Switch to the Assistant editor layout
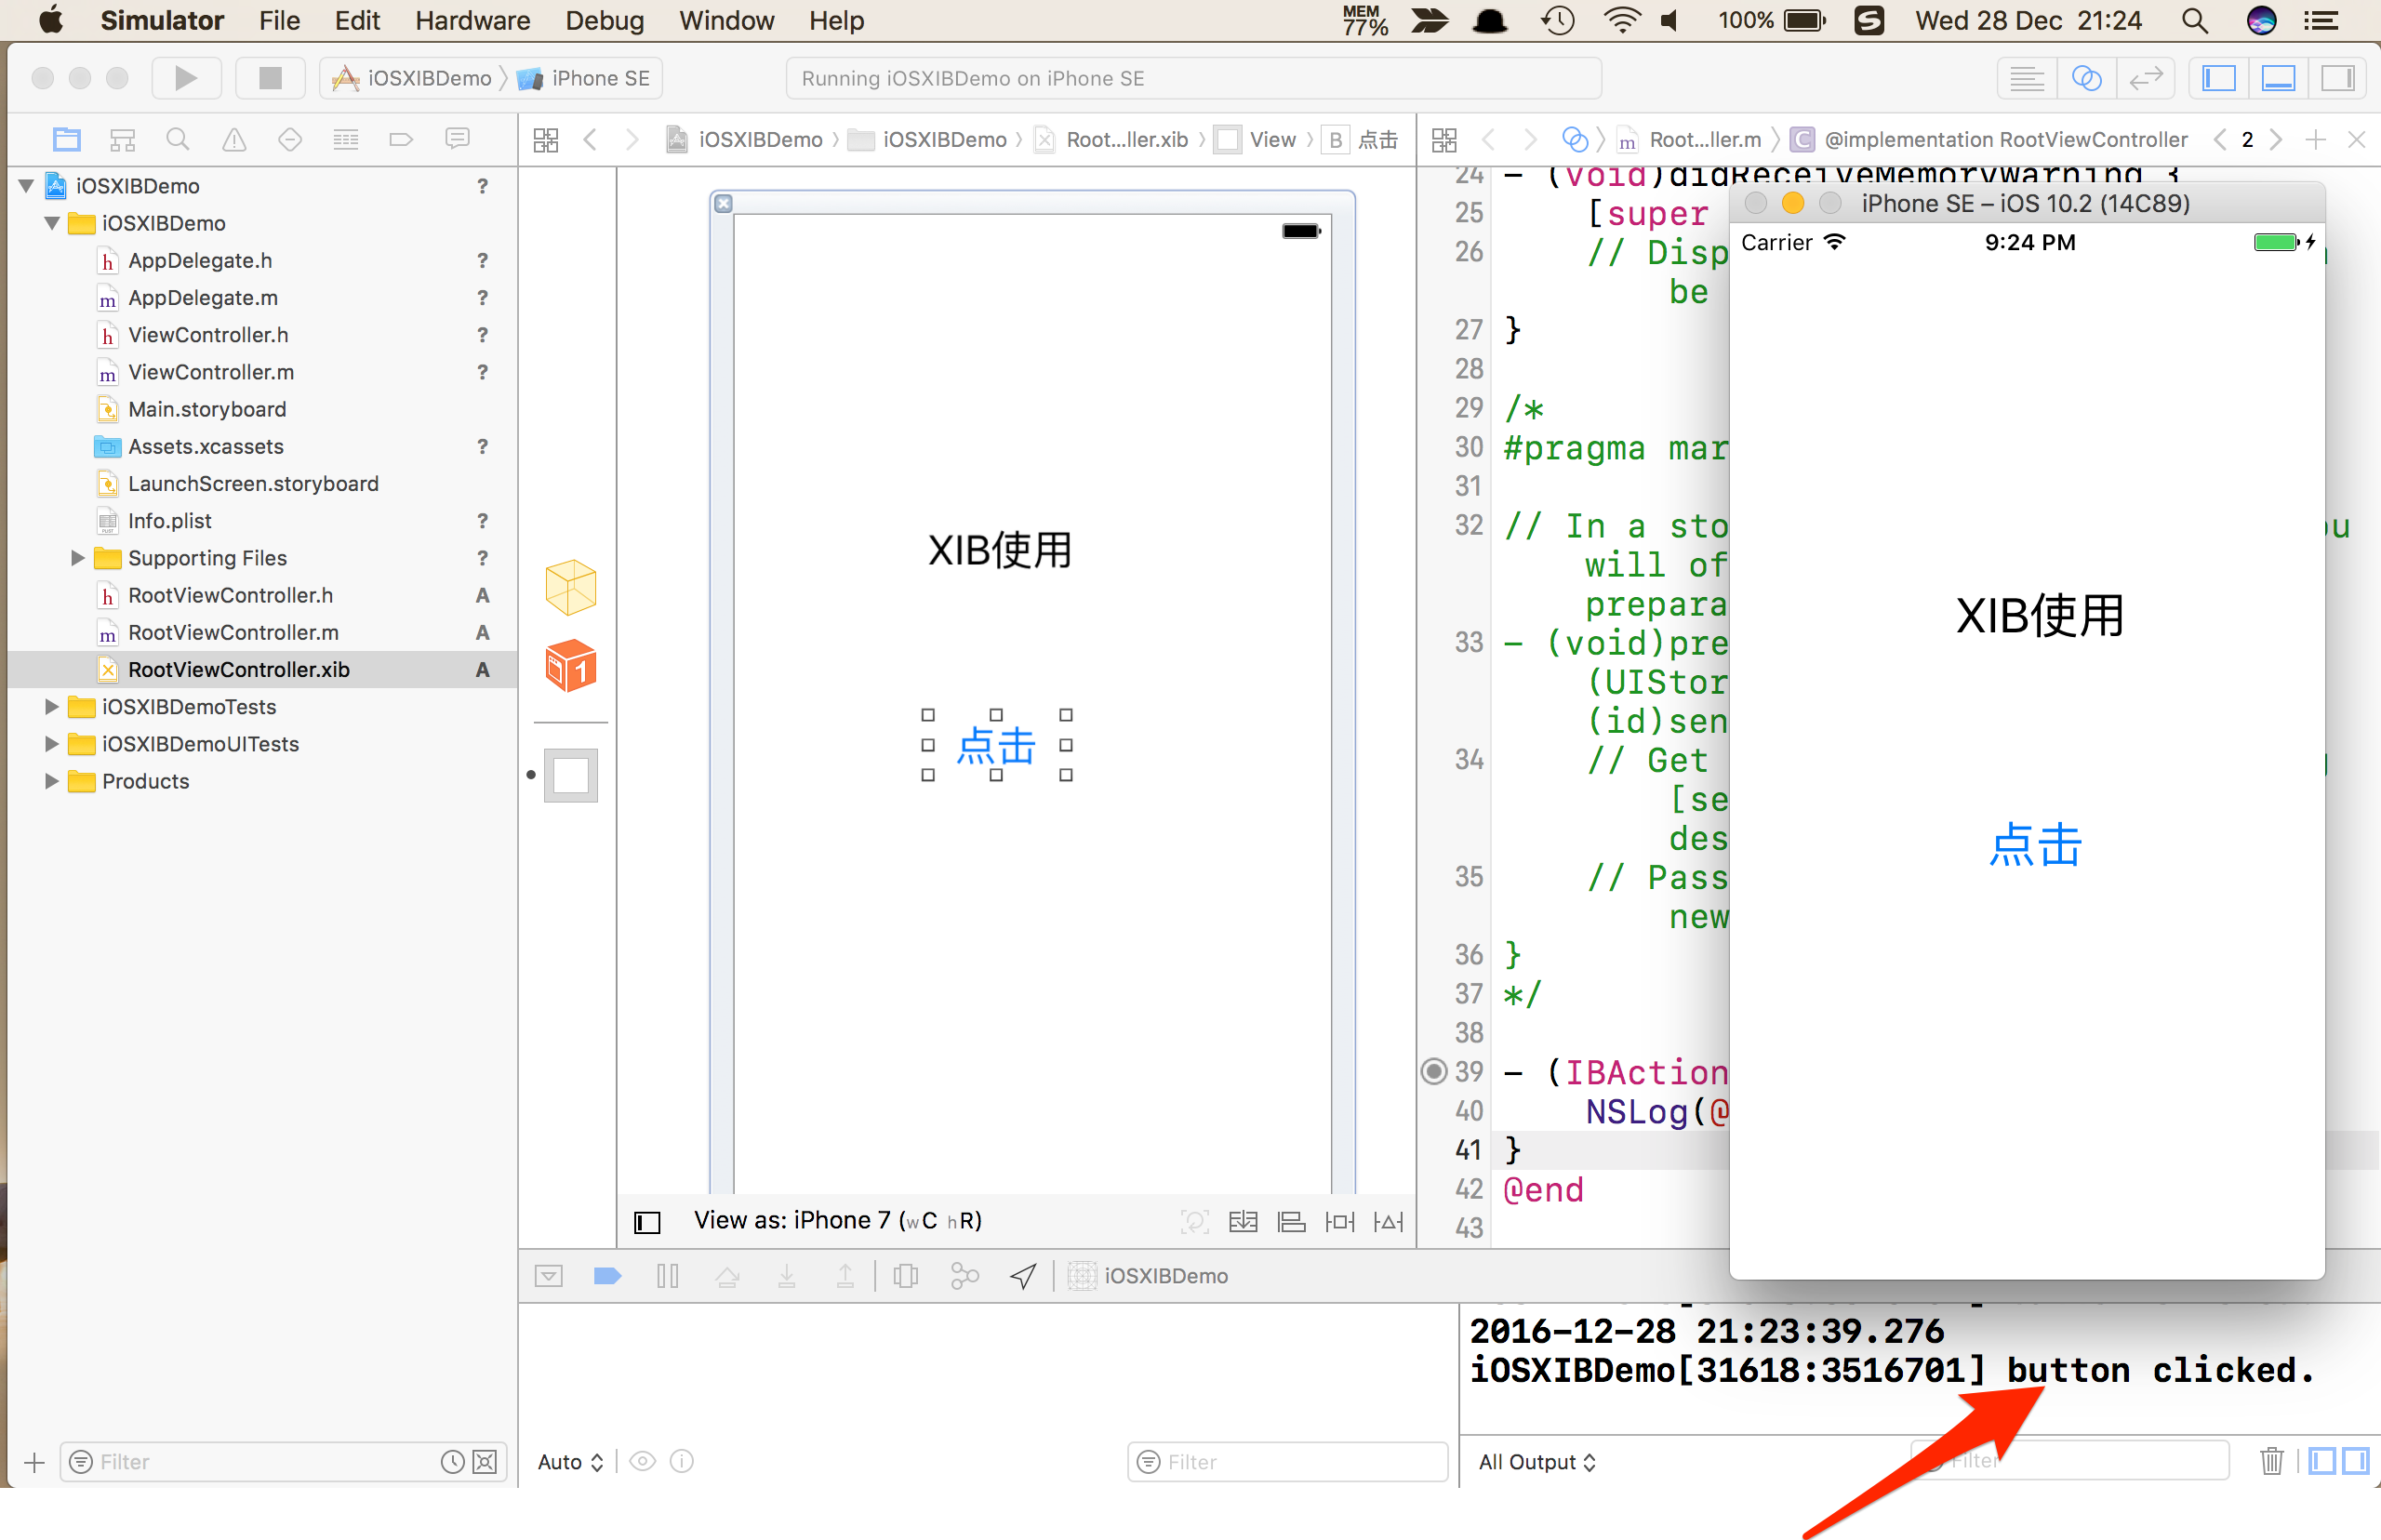The height and width of the screenshot is (1540, 2381). pyautogui.click(x=2086, y=78)
